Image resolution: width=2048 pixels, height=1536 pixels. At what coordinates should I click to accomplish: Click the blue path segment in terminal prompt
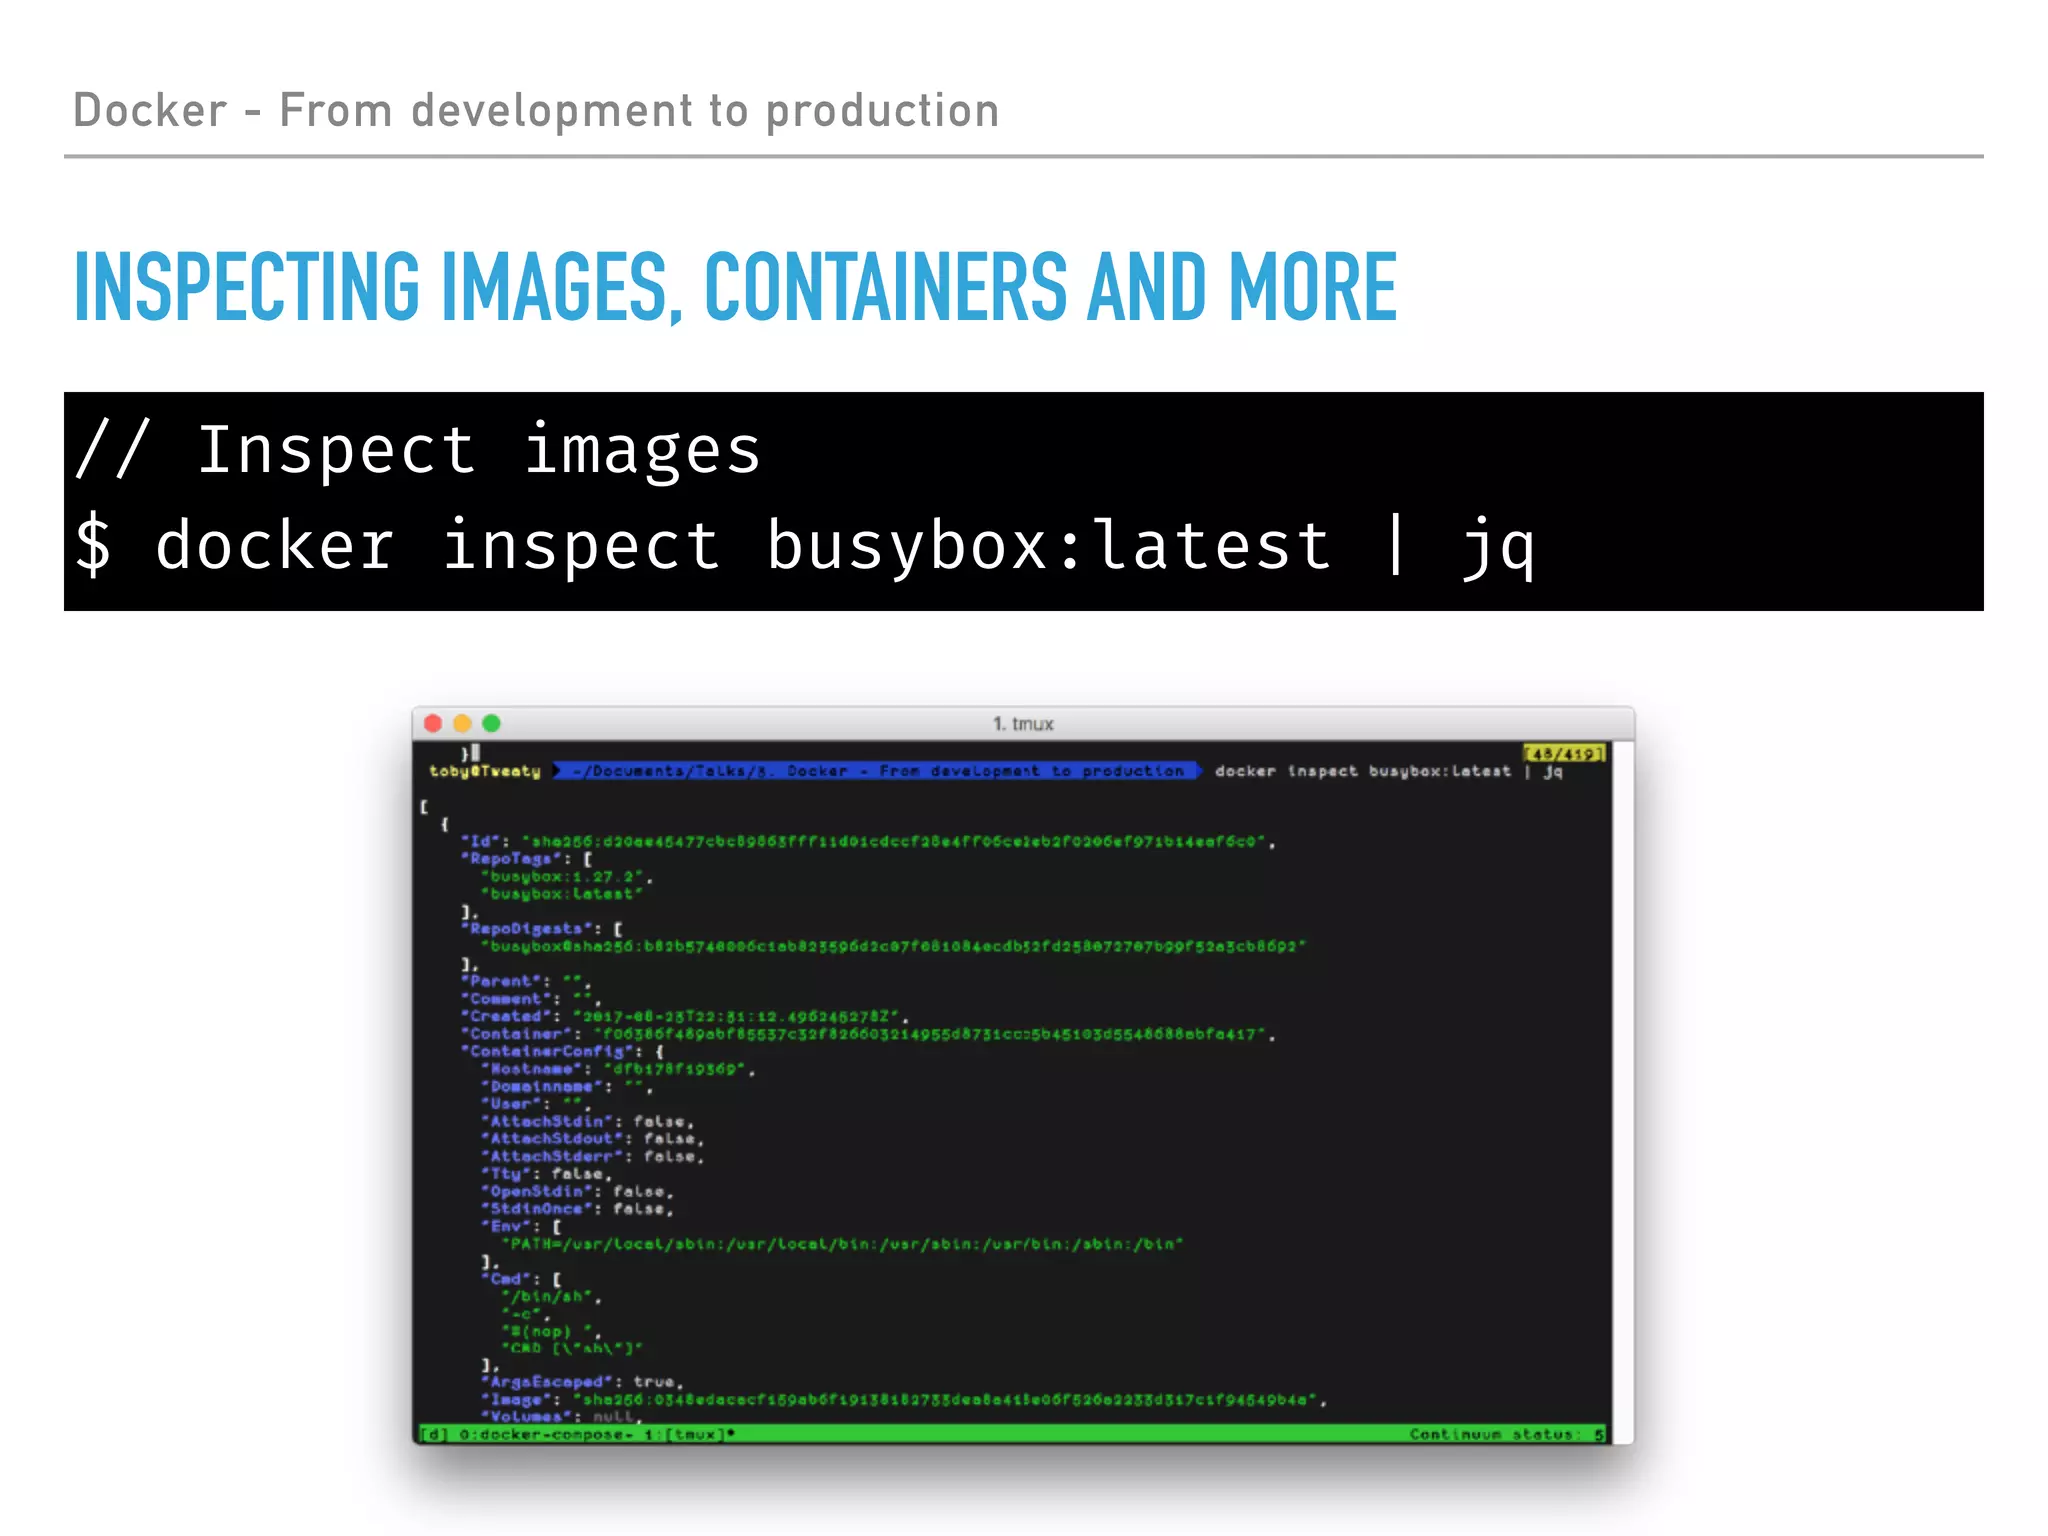pyautogui.click(x=877, y=771)
